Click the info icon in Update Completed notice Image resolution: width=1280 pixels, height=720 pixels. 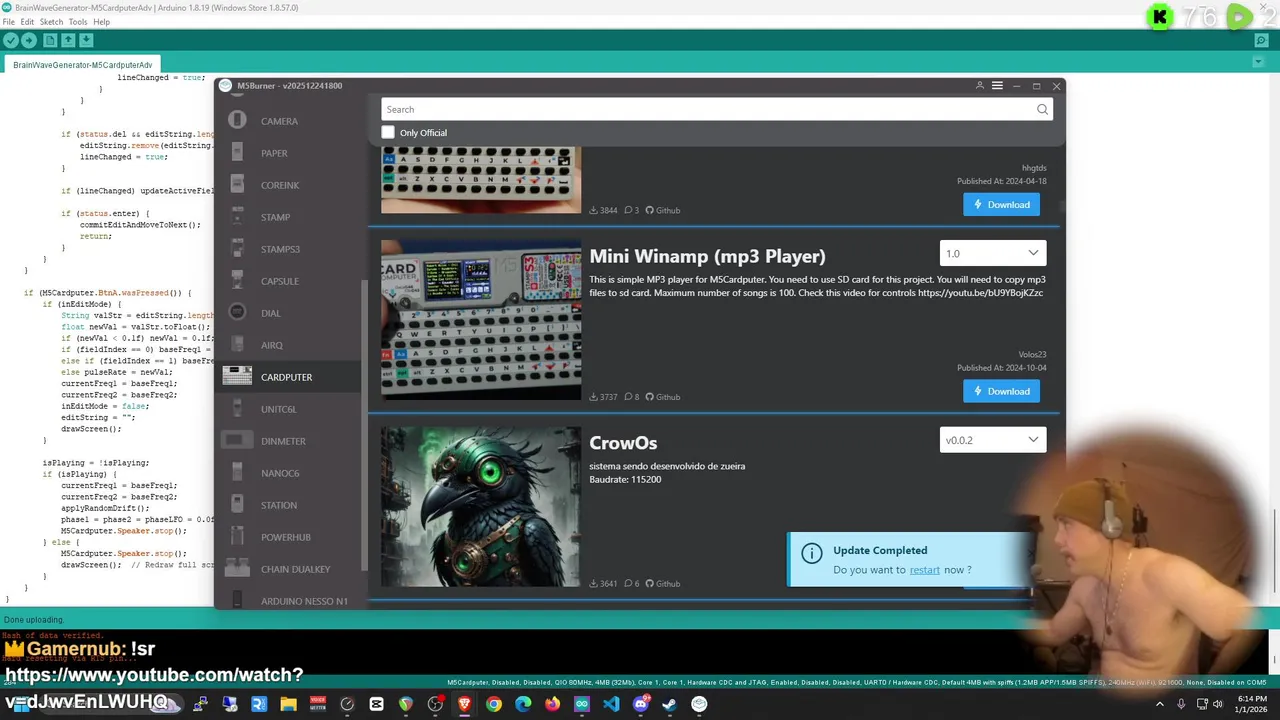coord(812,553)
